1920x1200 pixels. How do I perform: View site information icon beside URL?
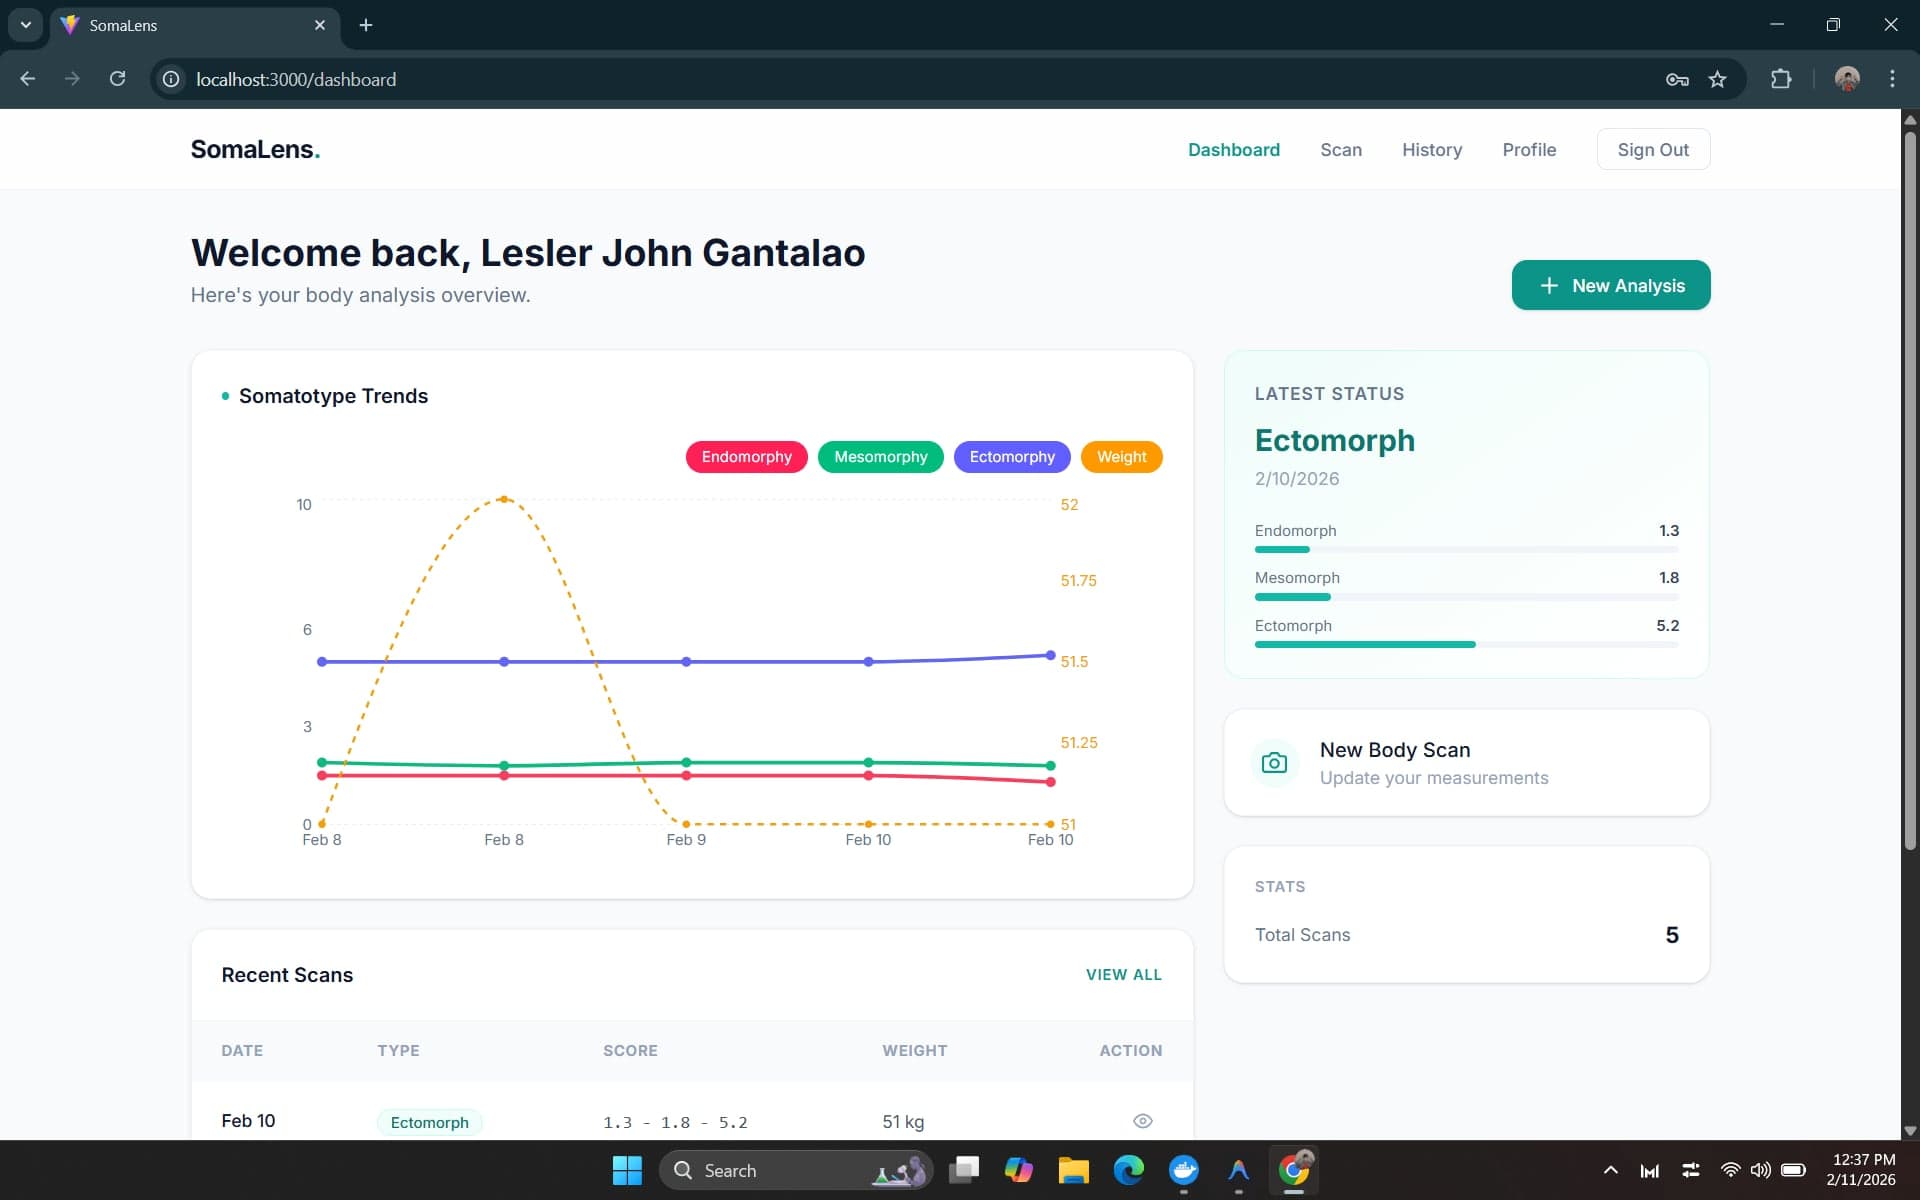[171, 79]
